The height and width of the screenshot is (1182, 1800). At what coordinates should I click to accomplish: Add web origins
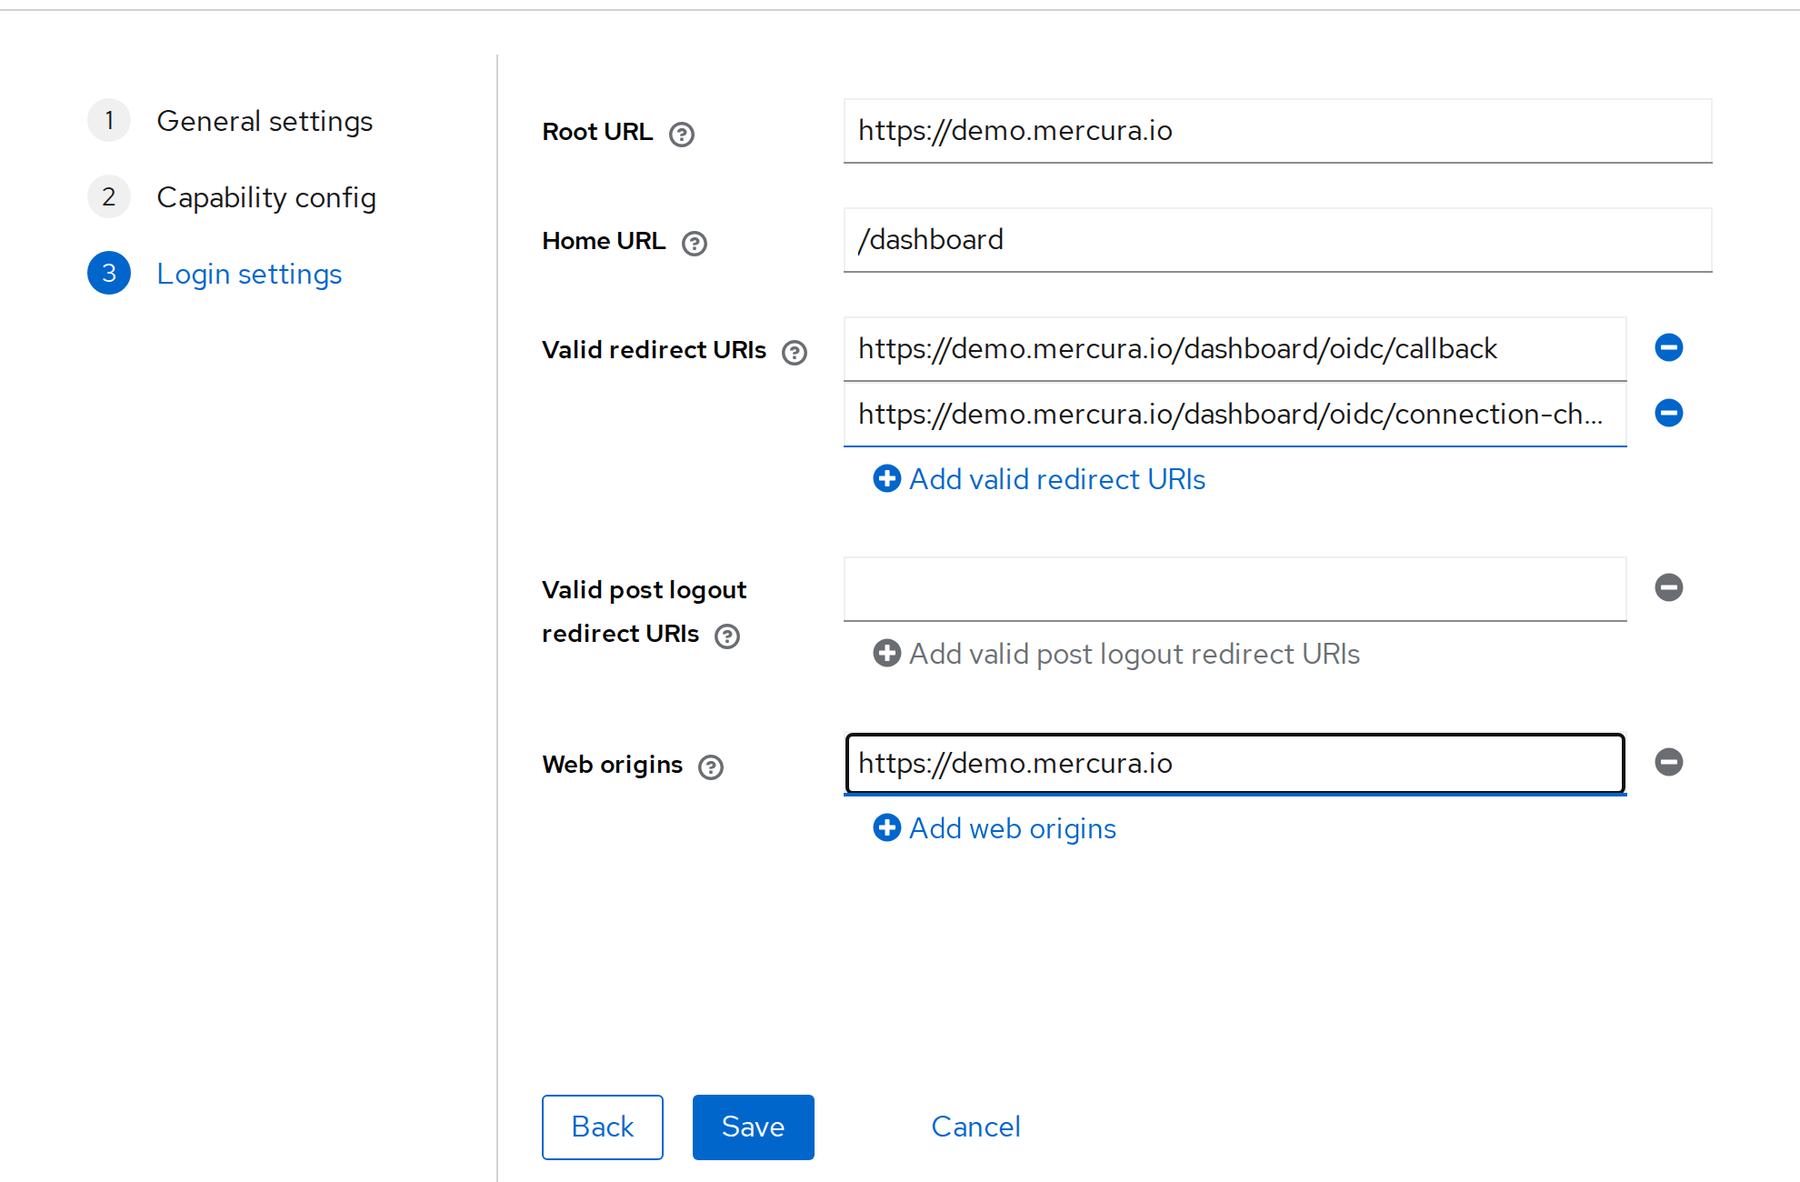[994, 828]
